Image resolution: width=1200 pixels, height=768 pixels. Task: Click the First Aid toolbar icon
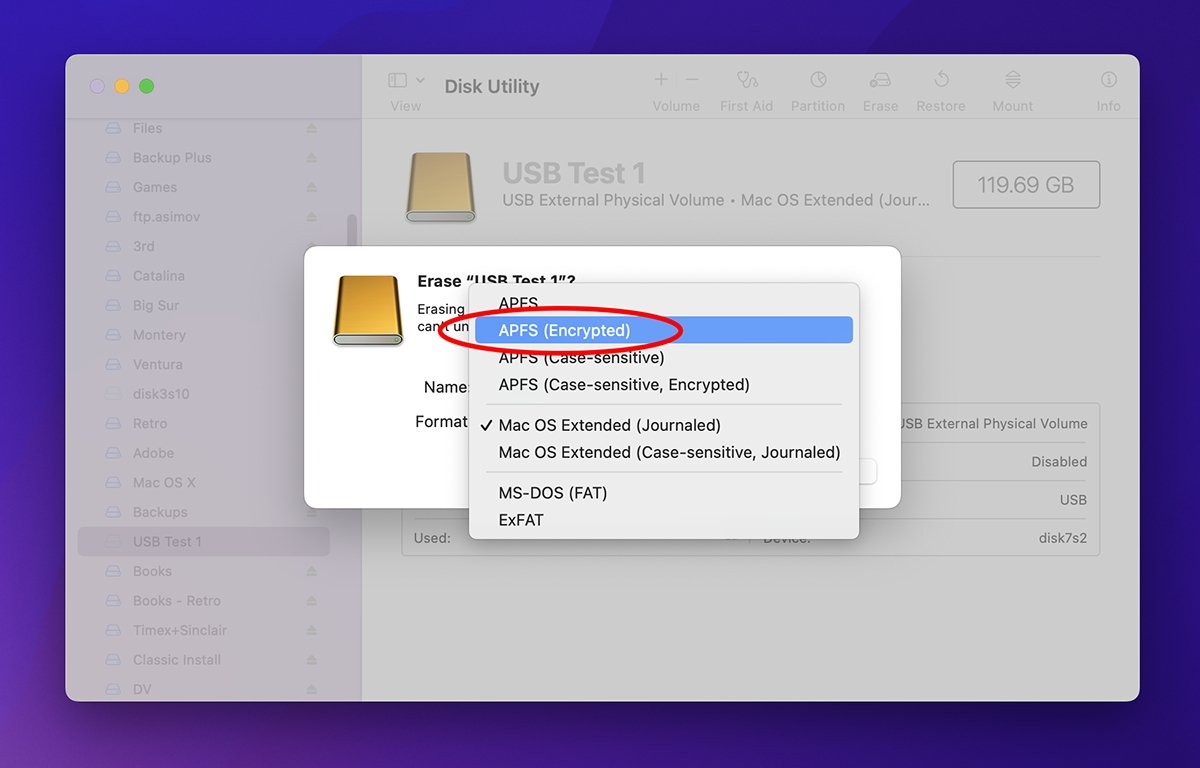pos(746,80)
